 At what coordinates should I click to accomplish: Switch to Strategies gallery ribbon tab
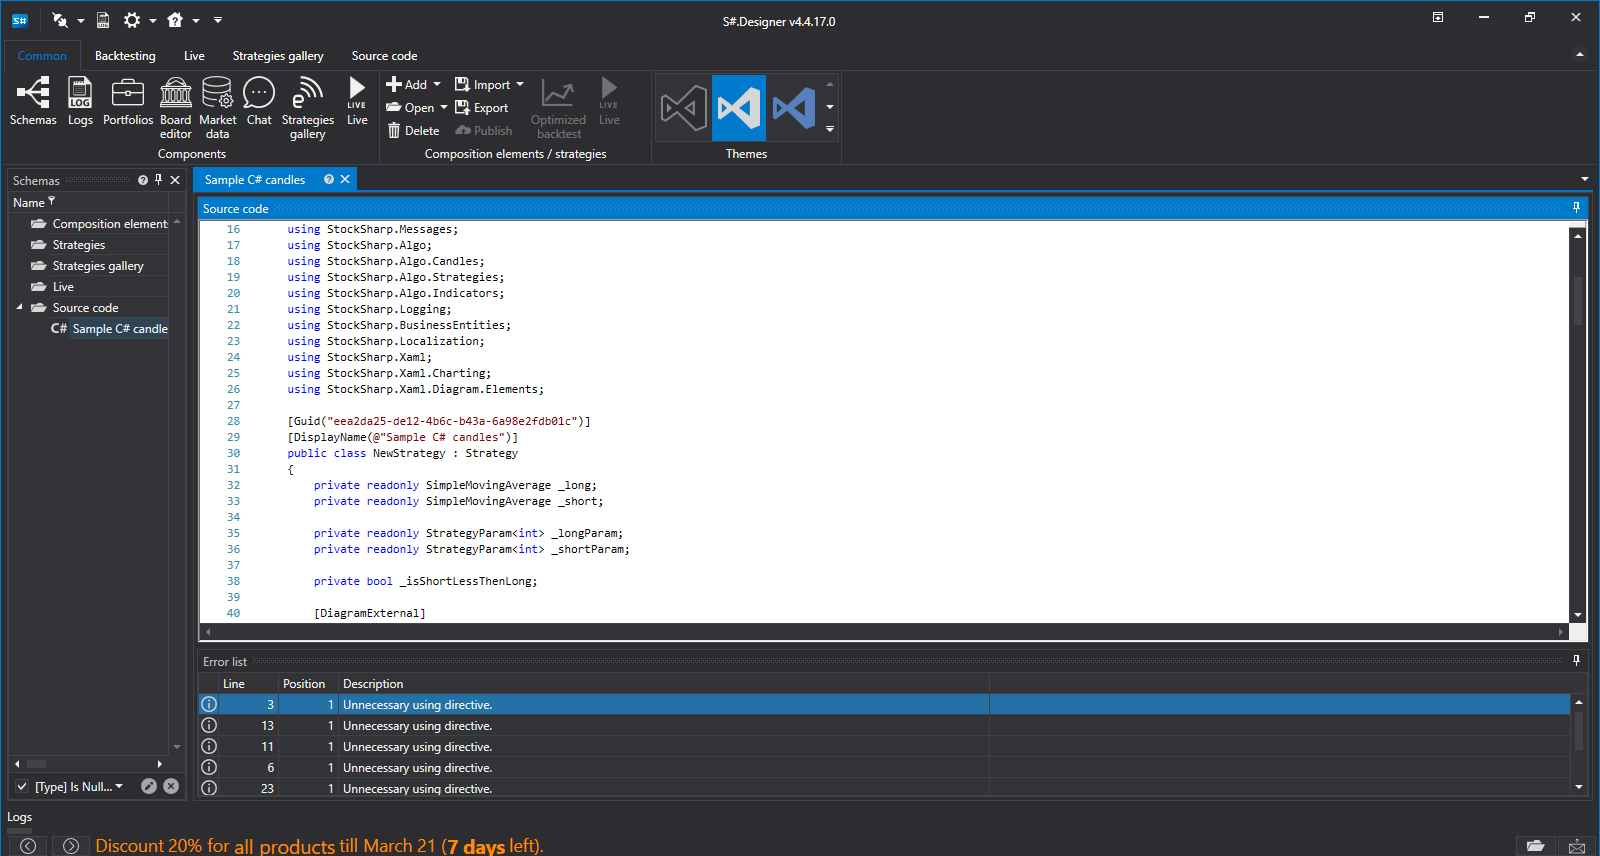click(278, 56)
